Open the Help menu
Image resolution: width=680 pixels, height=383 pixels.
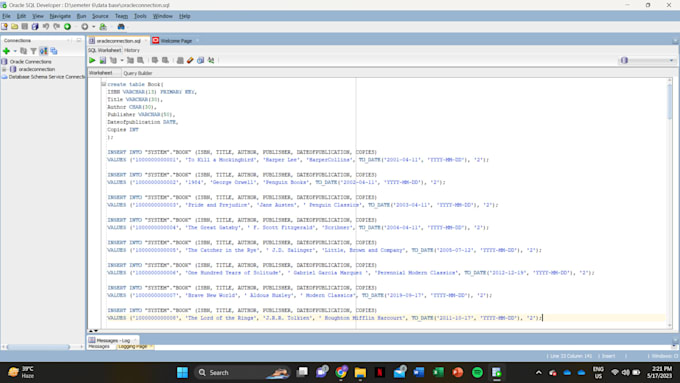click(x=184, y=16)
